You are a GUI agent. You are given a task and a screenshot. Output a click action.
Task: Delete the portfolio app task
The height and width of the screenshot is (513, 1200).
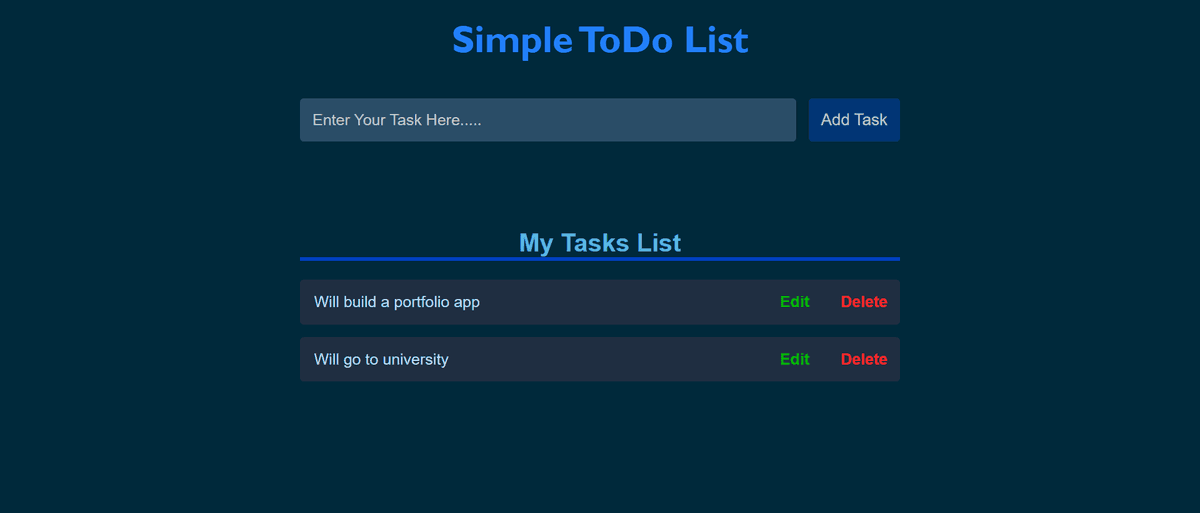click(864, 302)
